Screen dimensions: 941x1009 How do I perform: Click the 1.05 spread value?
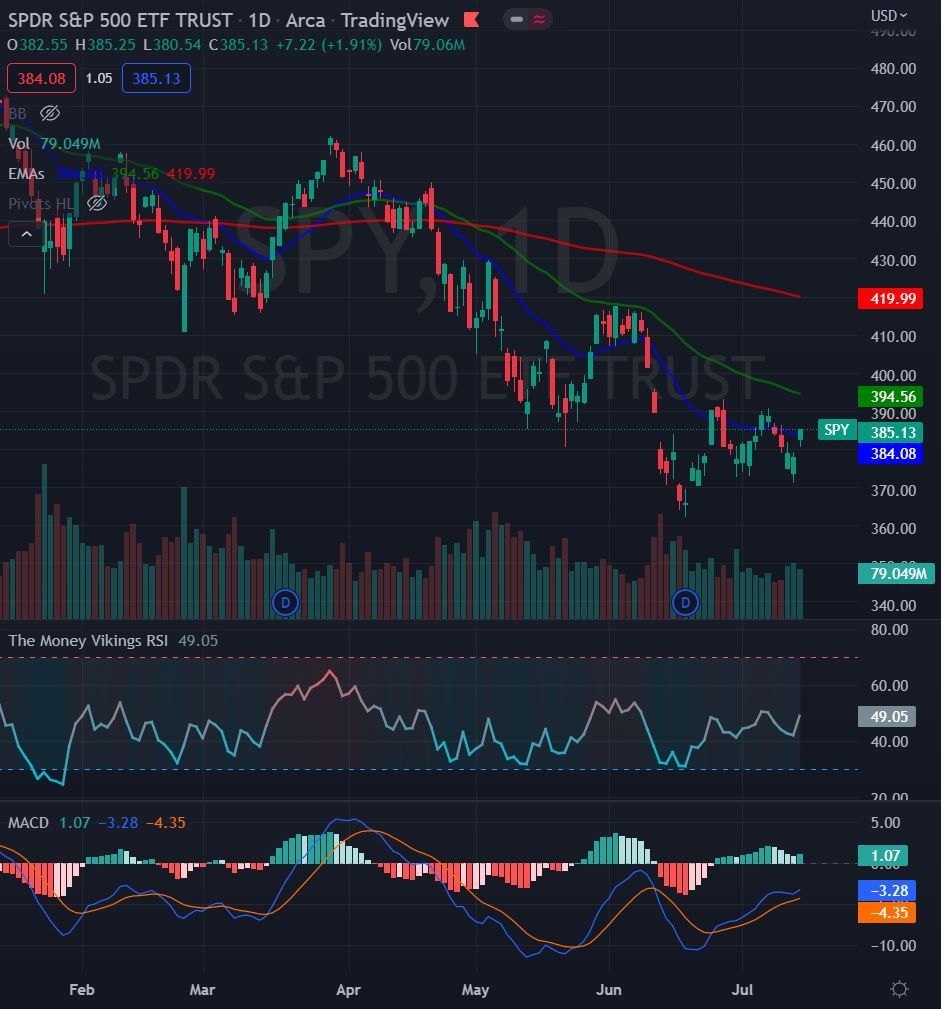(98, 79)
